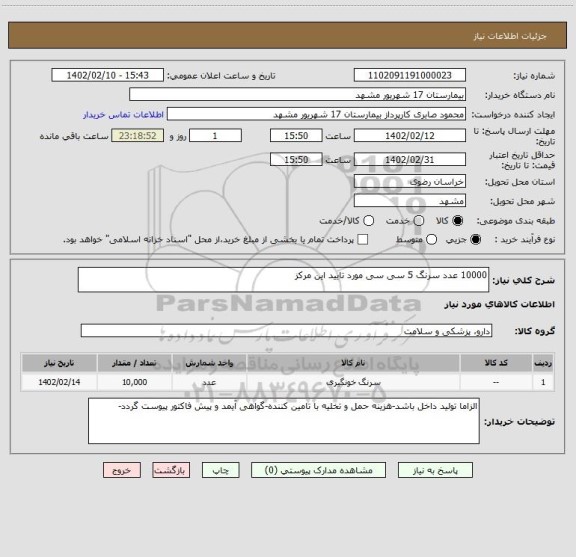Click the شماره نیاز field 1102091191000023

410,75
